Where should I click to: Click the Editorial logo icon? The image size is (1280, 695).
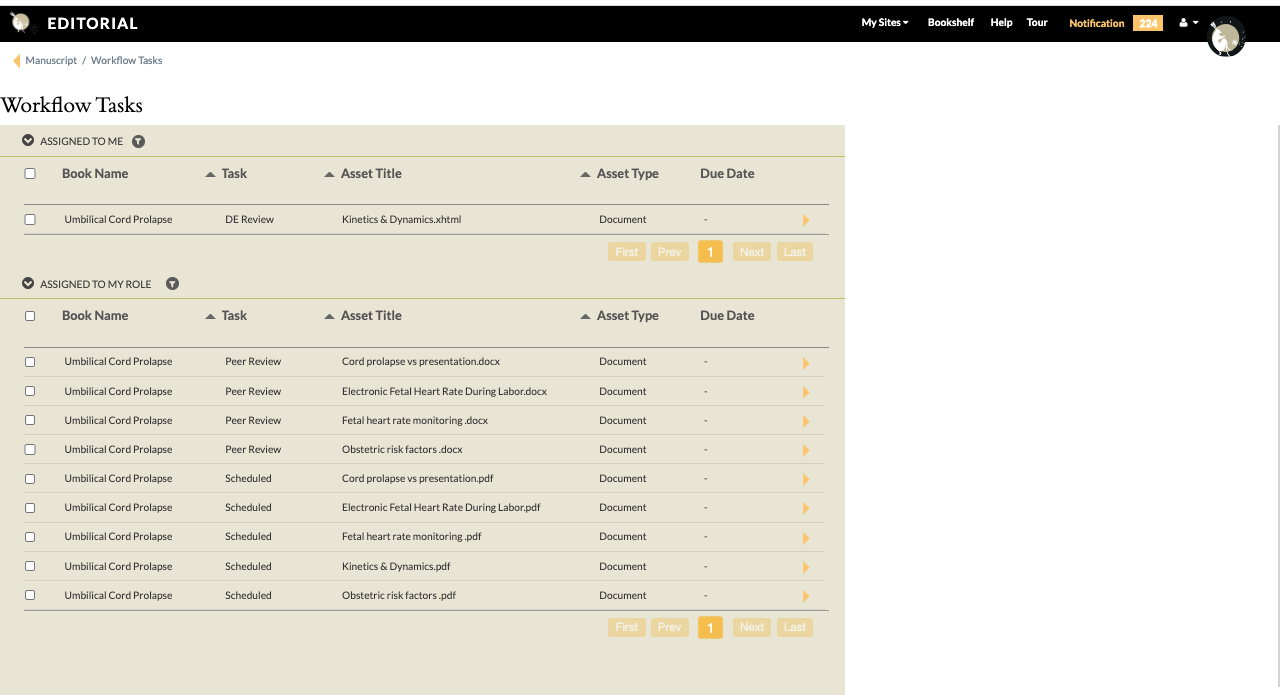21,23
